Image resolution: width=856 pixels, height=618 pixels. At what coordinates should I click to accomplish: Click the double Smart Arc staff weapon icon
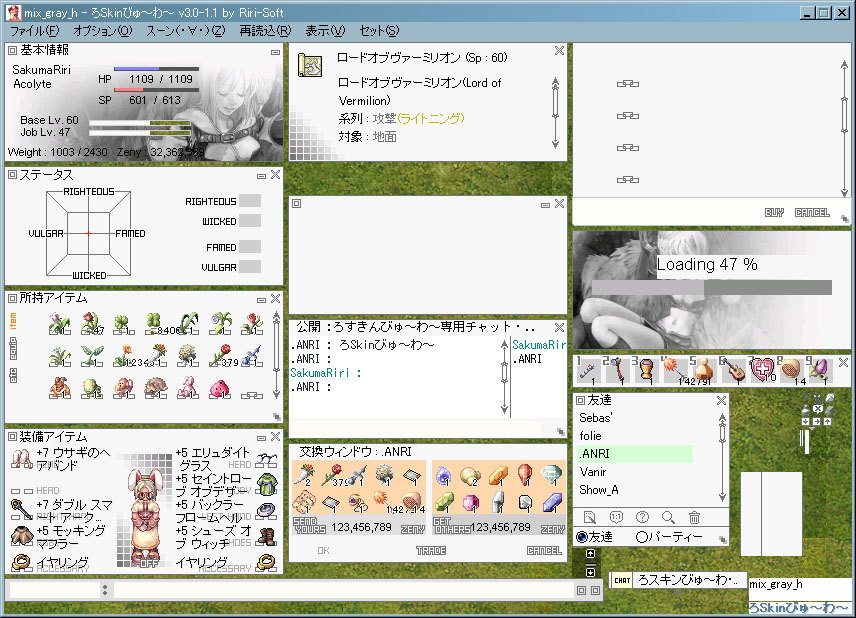(x=21, y=509)
